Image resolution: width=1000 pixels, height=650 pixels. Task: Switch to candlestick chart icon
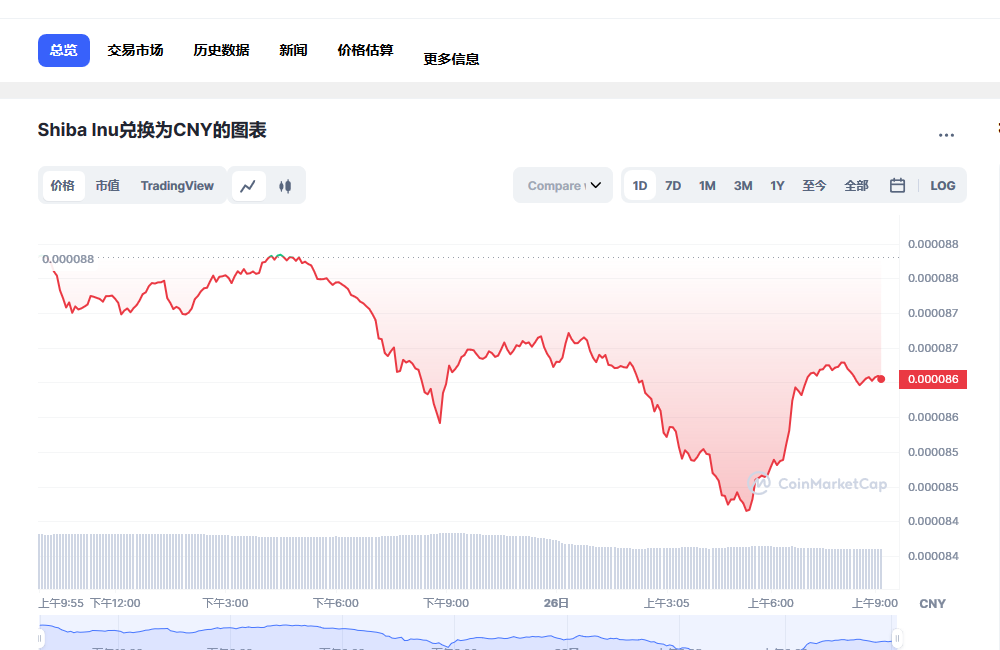pyautogui.click(x=285, y=186)
